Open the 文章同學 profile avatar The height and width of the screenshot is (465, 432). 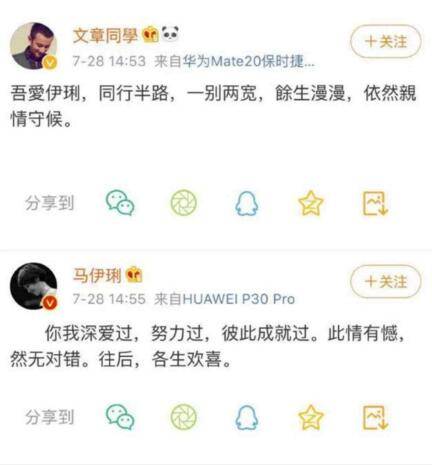33,46
